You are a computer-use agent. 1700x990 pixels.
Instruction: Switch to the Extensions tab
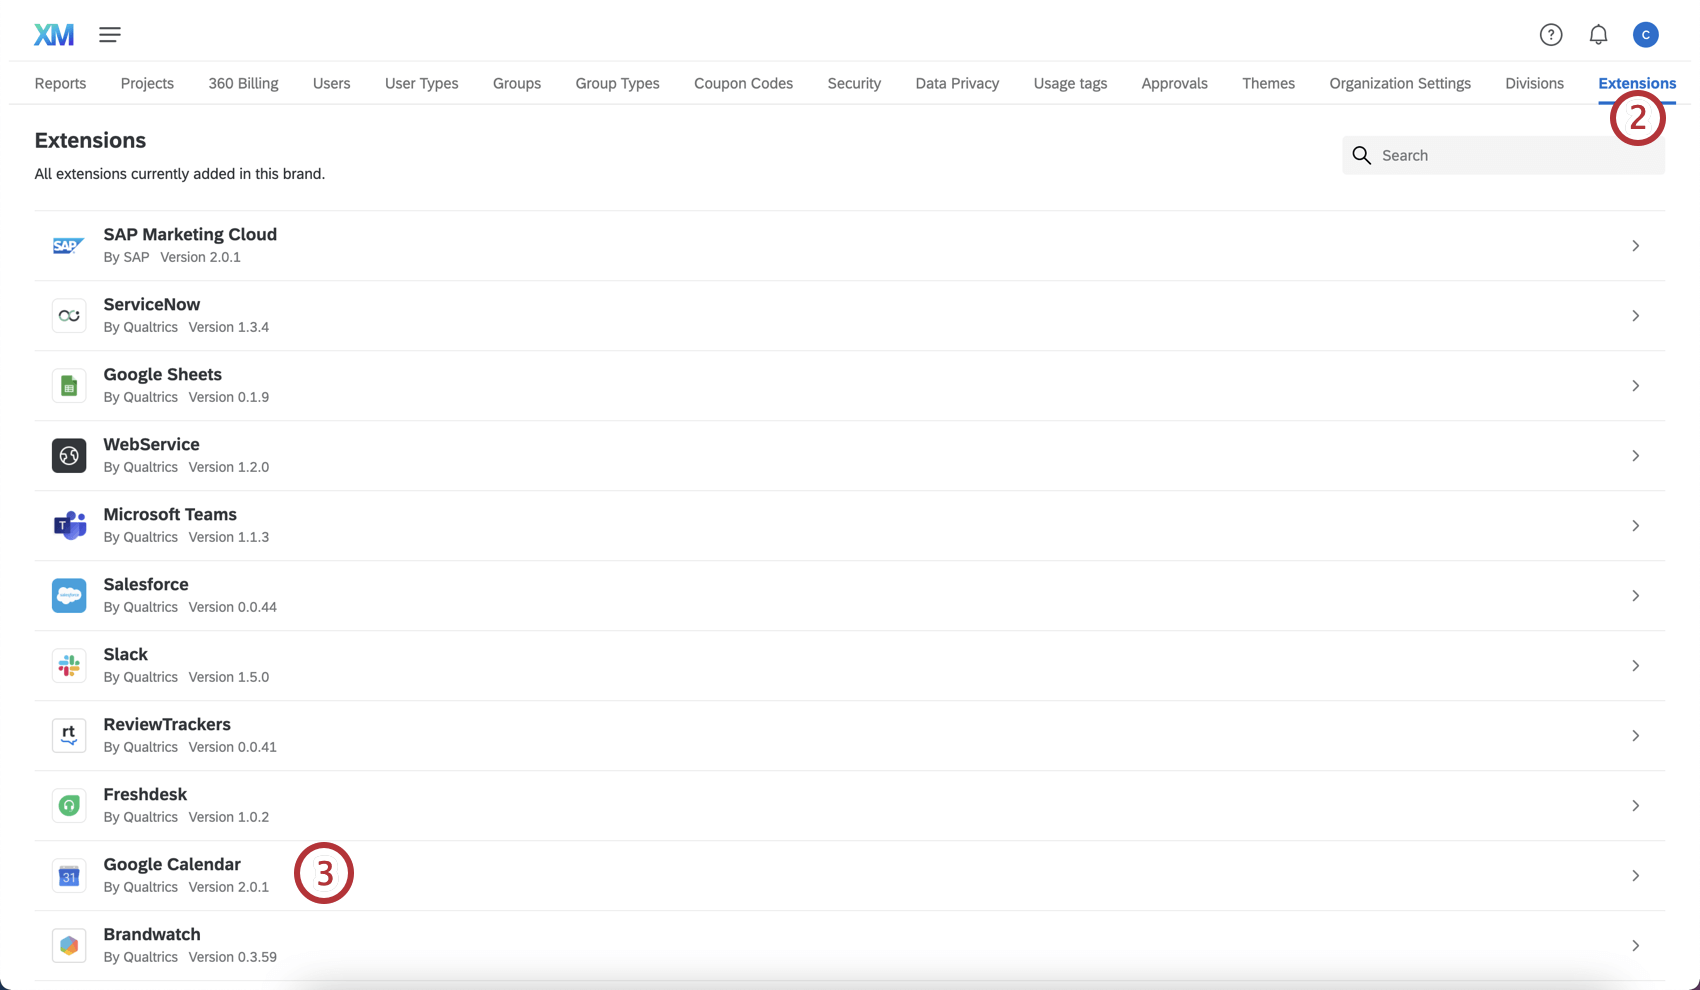coord(1637,83)
